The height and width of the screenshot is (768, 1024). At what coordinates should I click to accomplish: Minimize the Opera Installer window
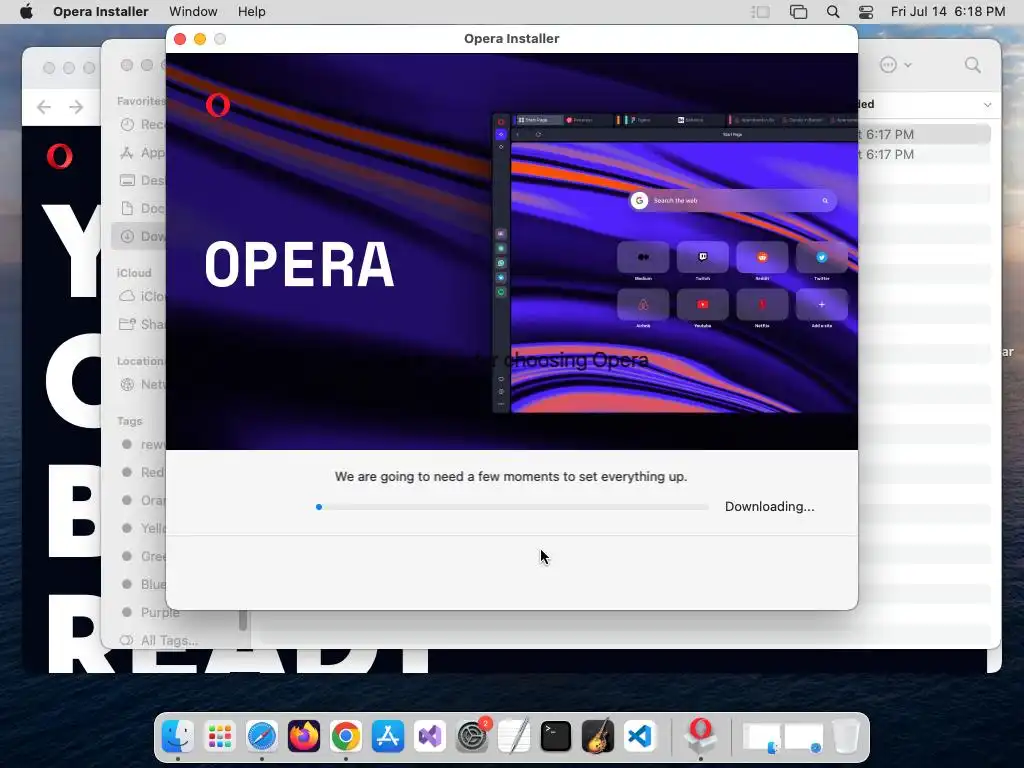point(200,39)
